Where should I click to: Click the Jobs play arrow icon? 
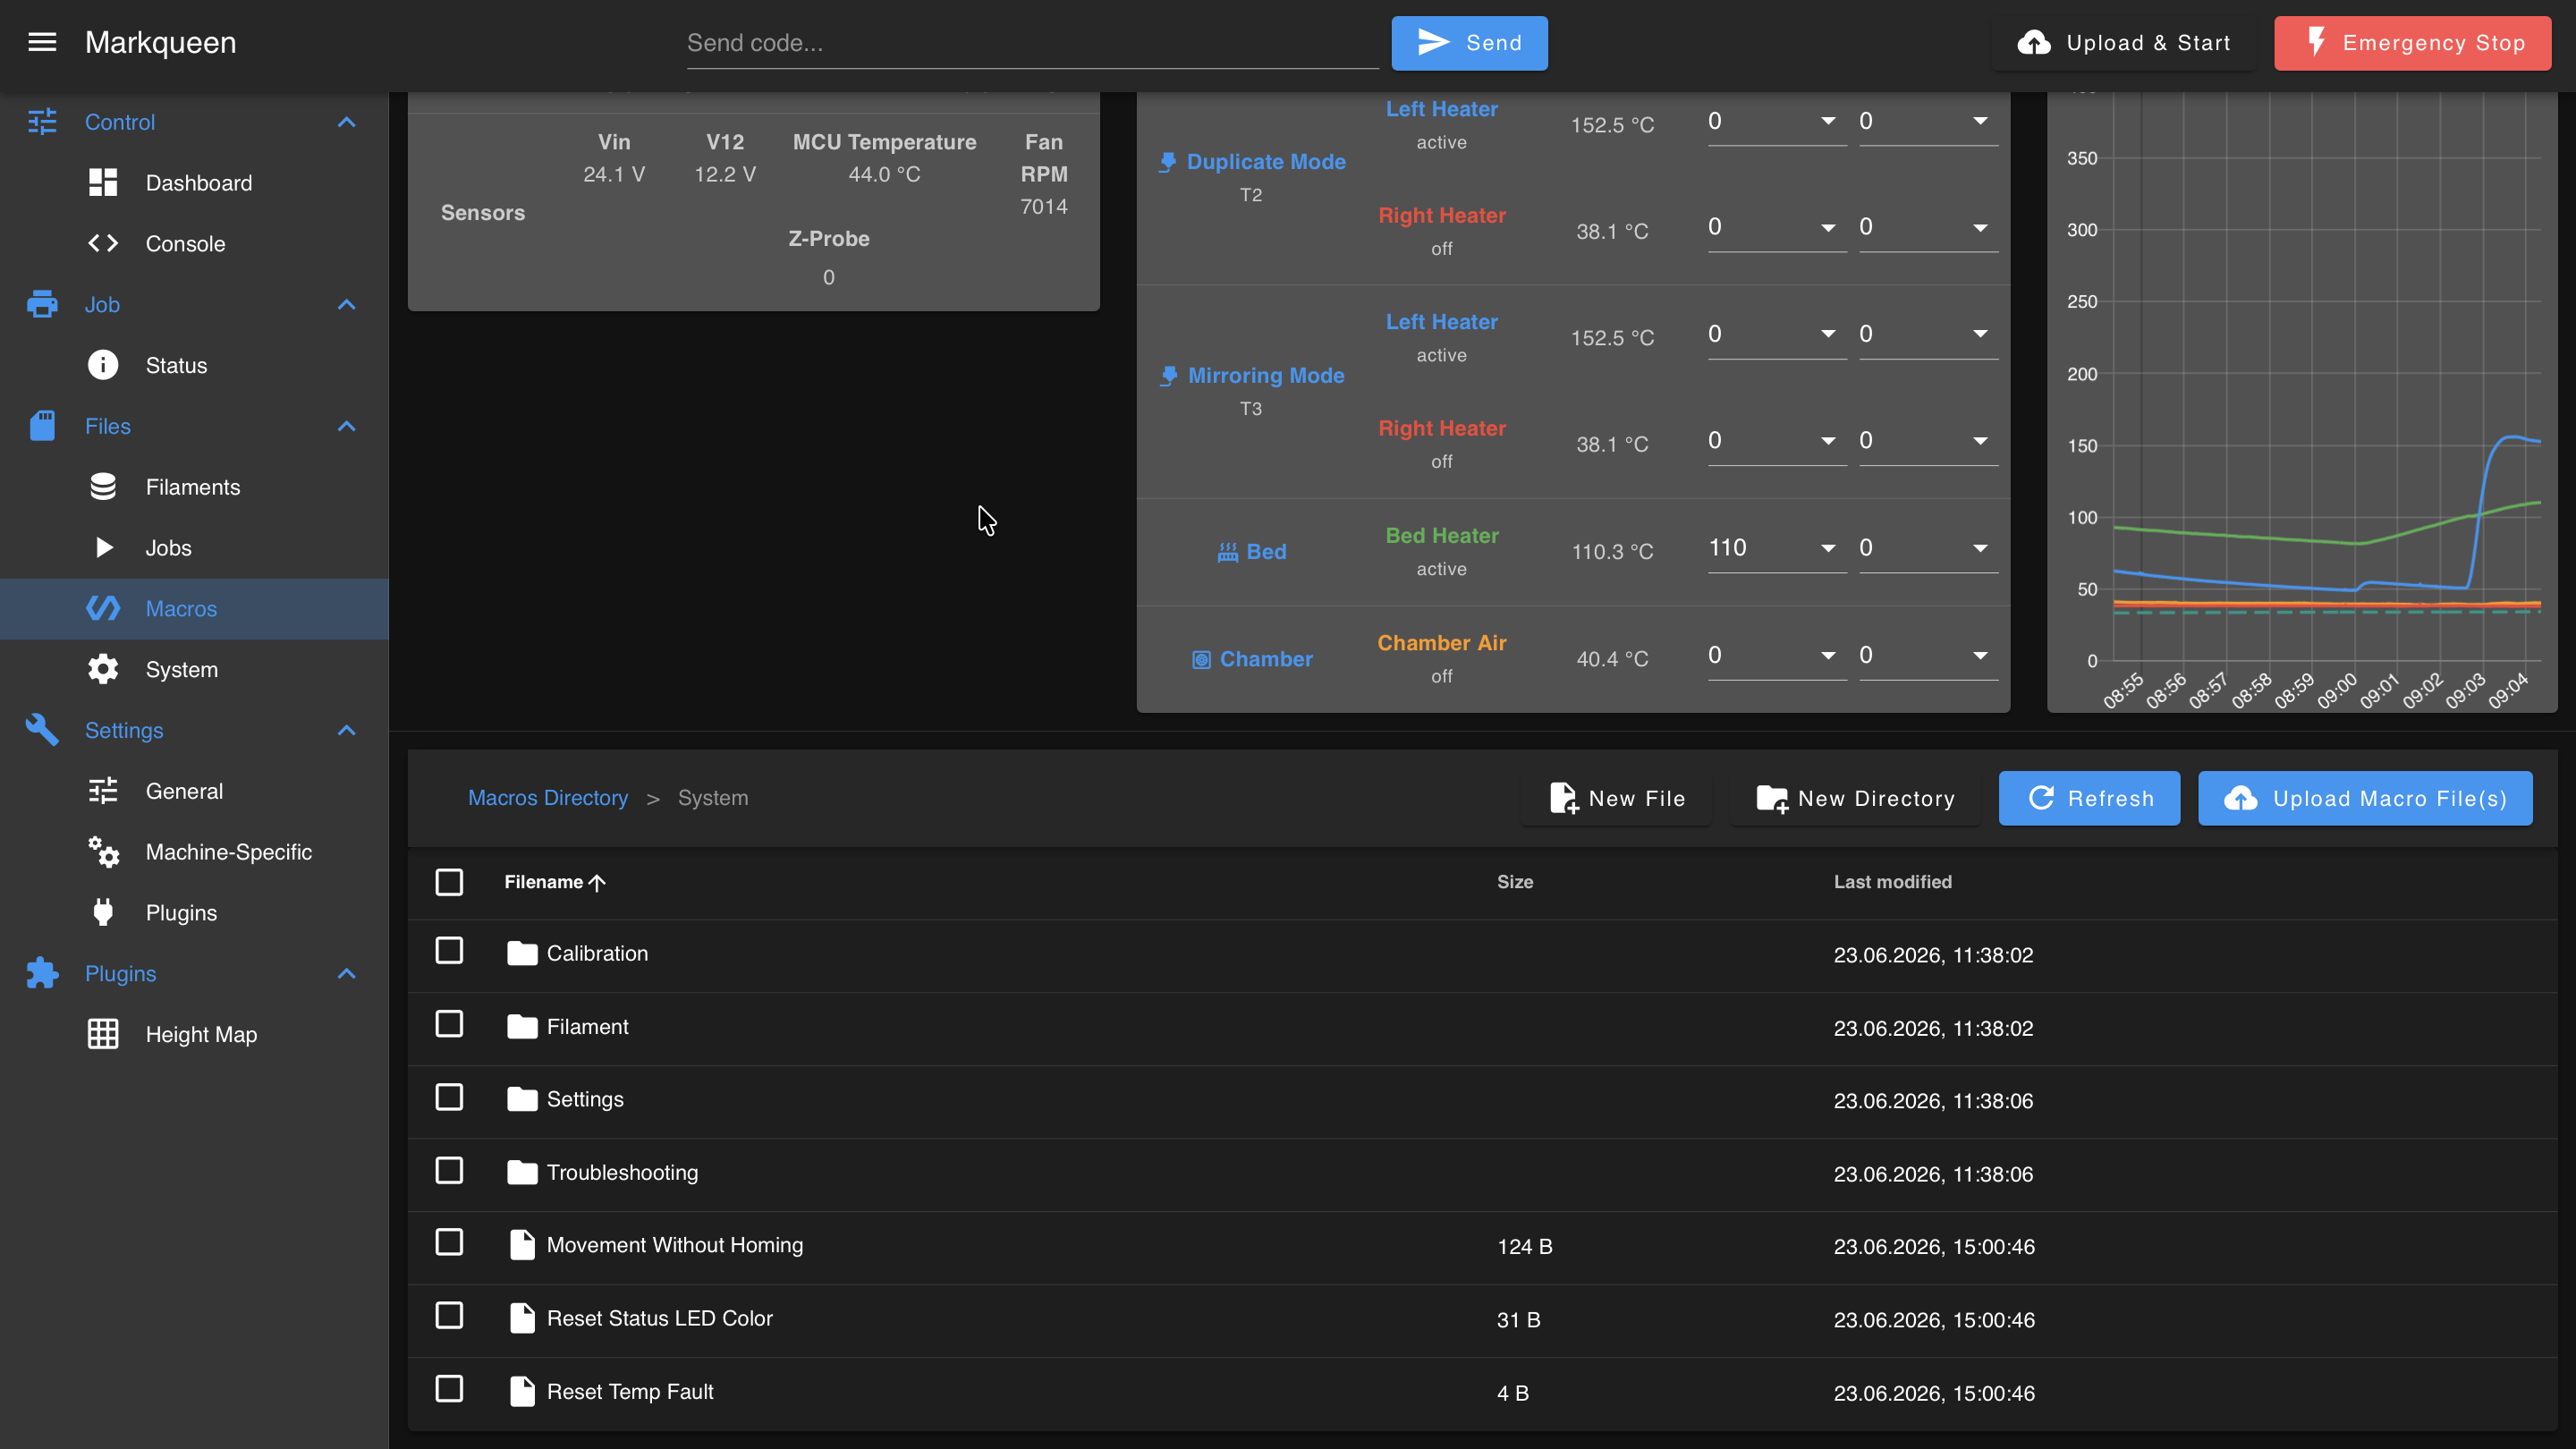103,548
